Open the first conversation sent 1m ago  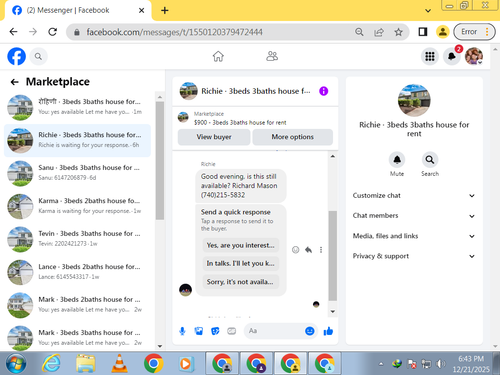(x=77, y=107)
